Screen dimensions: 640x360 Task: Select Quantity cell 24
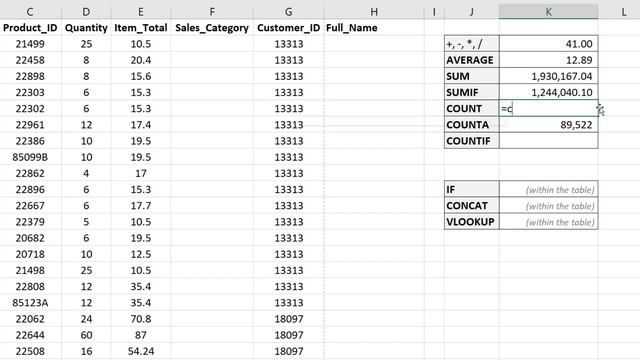point(86,319)
